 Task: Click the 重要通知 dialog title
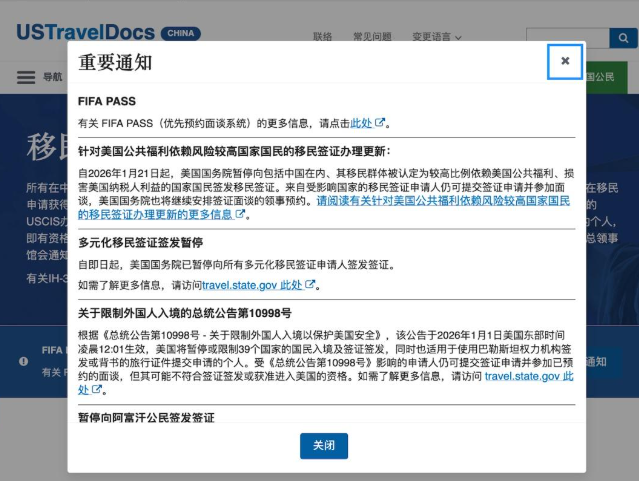point(115,62)
